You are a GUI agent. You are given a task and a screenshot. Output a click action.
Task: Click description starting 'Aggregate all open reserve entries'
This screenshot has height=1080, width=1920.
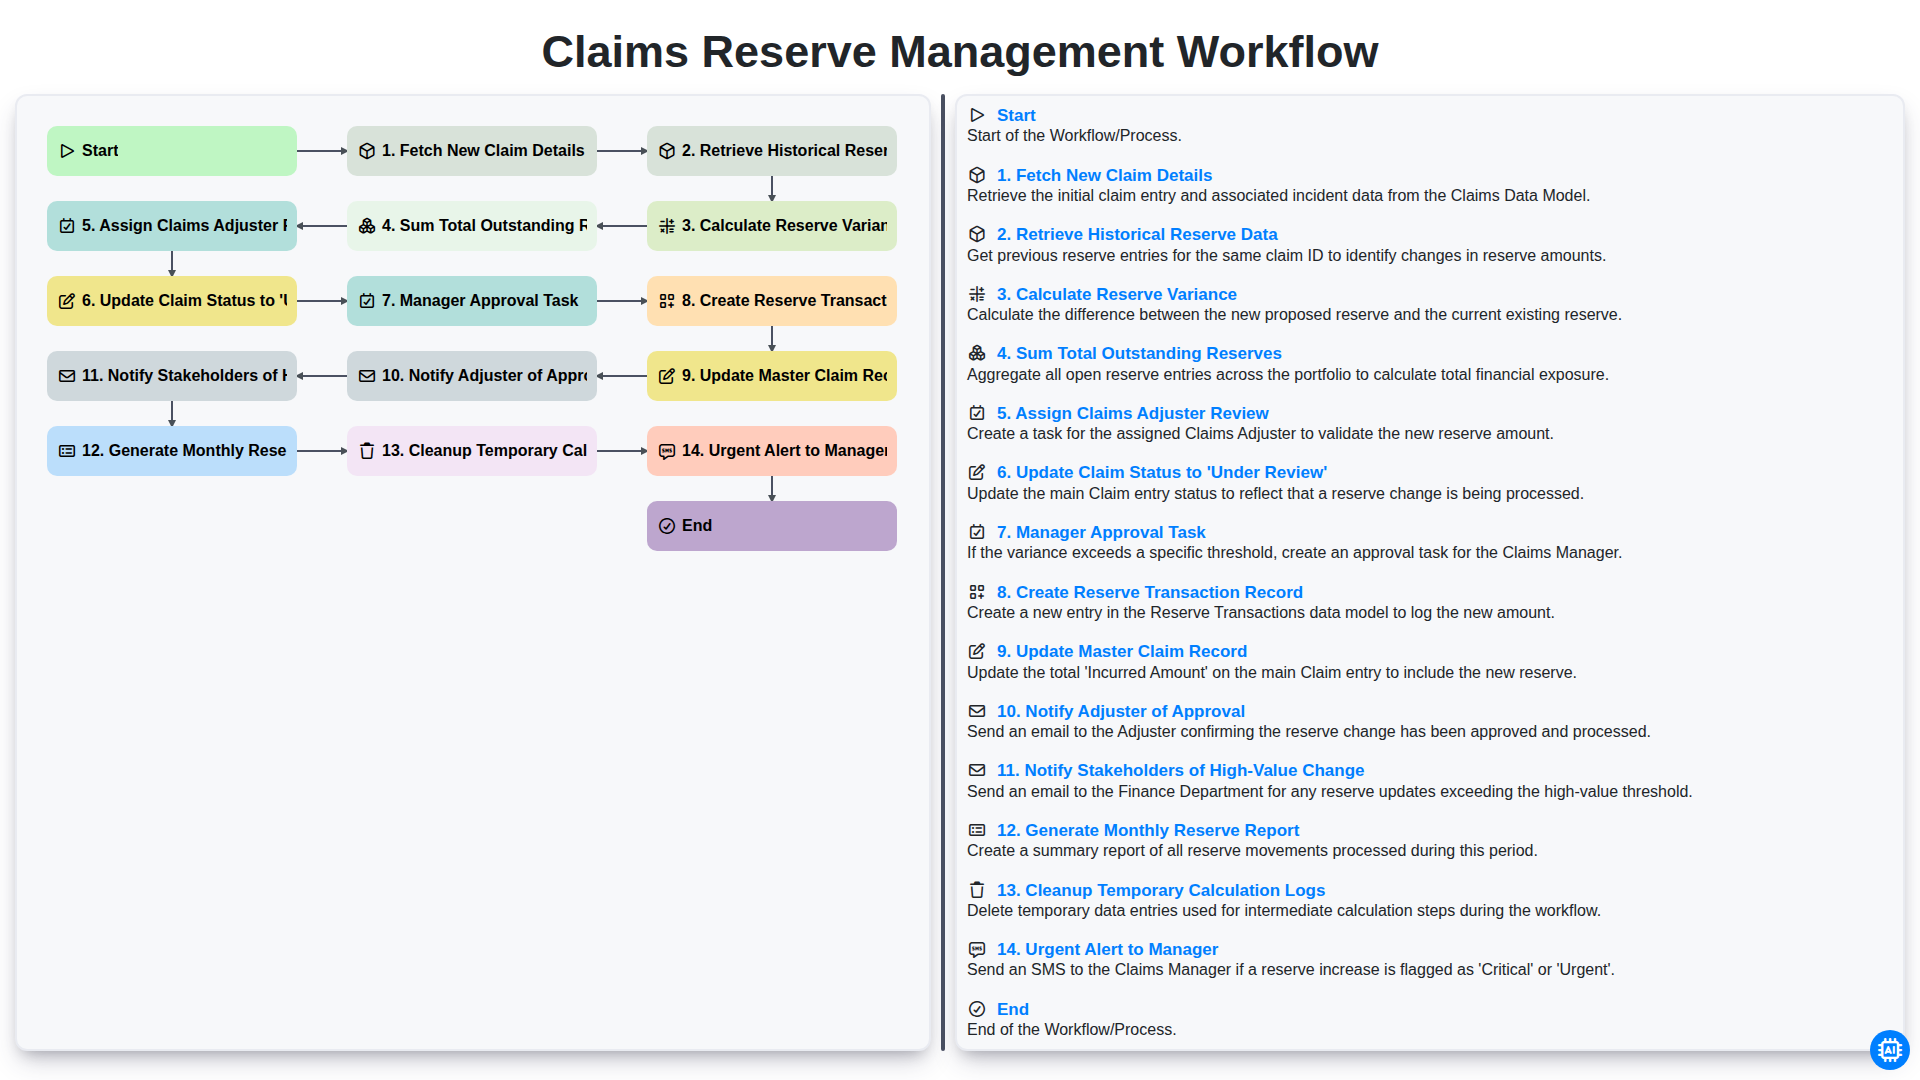1288,375
